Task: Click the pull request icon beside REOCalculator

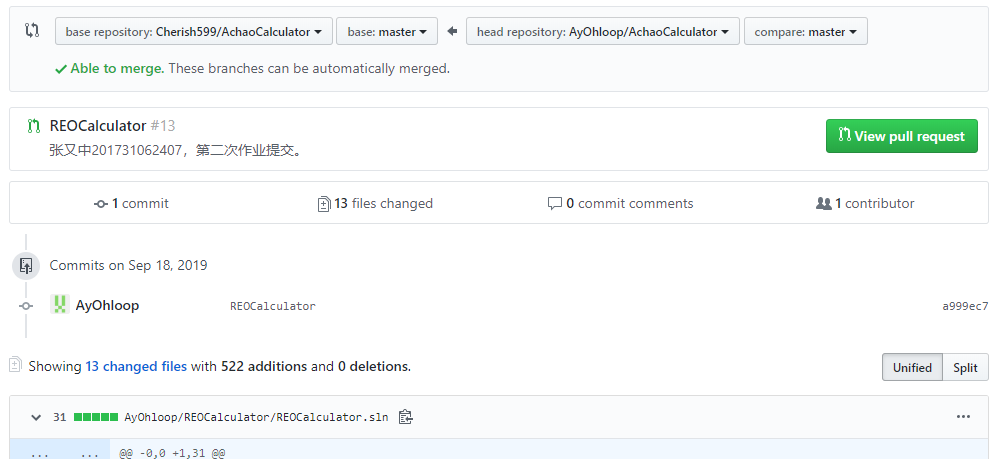Action: [33, 126]
